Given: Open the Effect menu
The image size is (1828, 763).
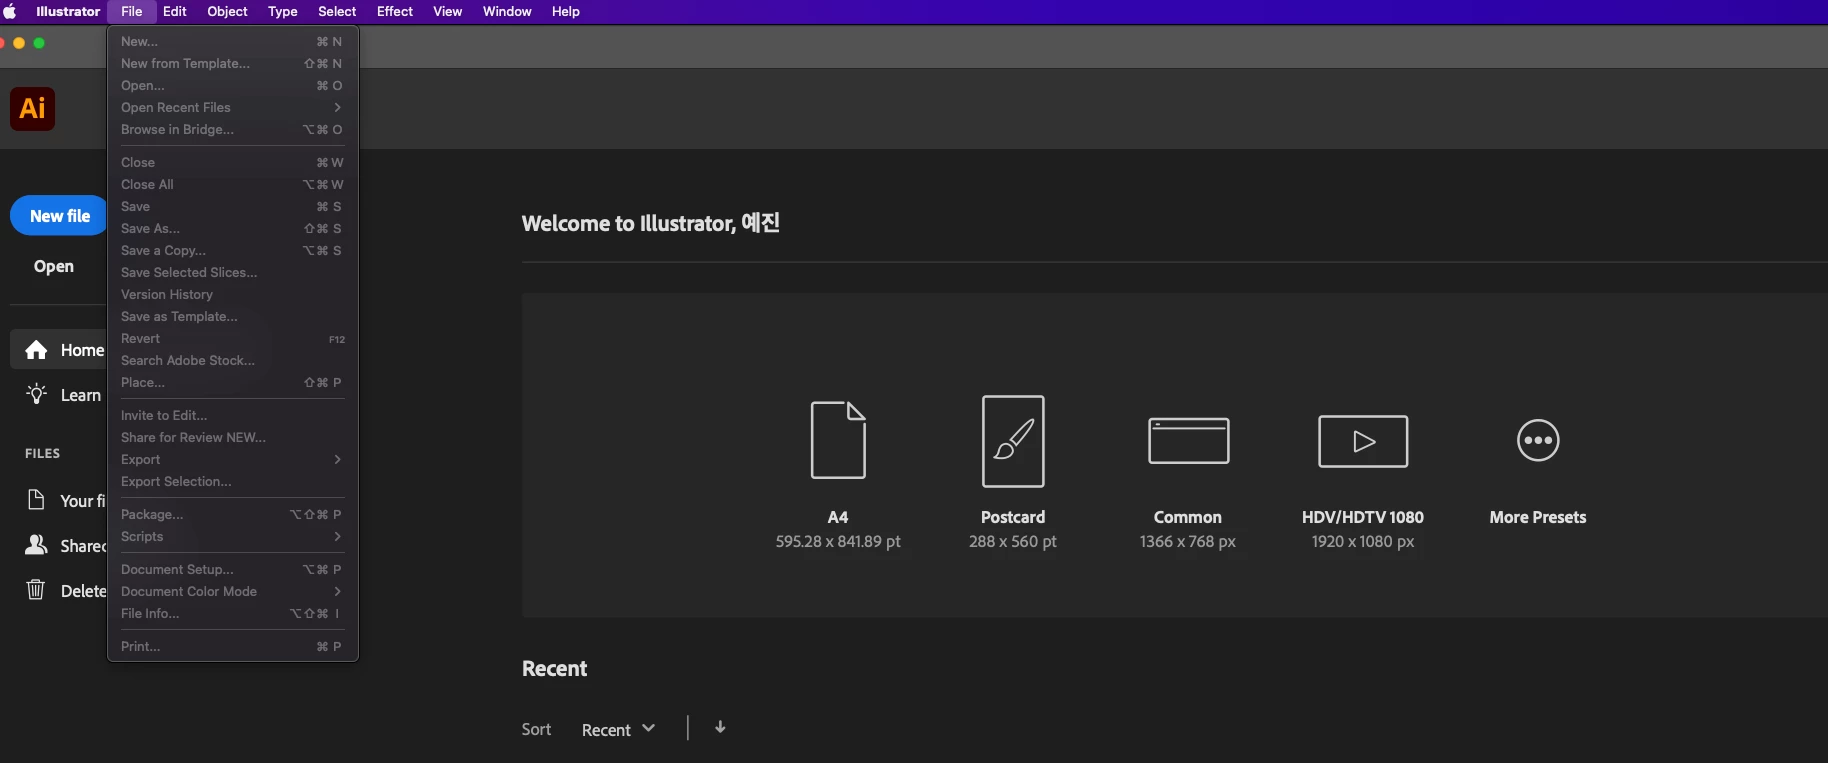Looking at the screenshot, I should click(x=395, y=12).
